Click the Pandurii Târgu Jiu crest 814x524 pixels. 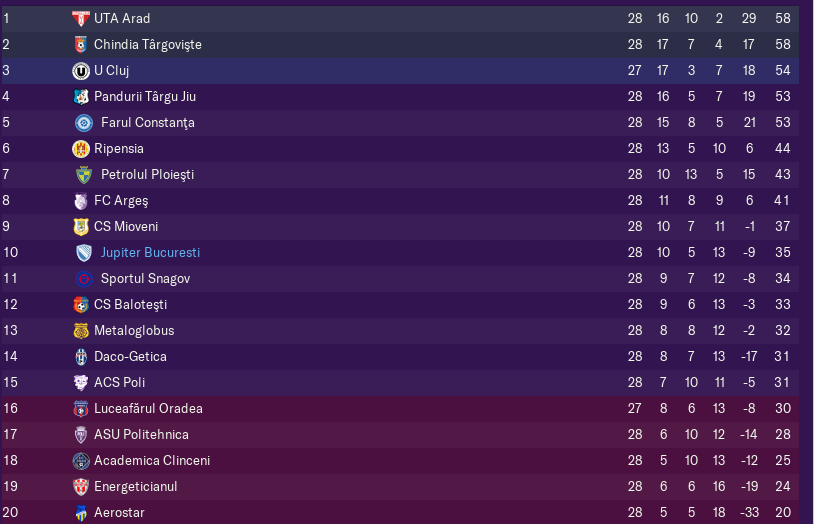80,97
